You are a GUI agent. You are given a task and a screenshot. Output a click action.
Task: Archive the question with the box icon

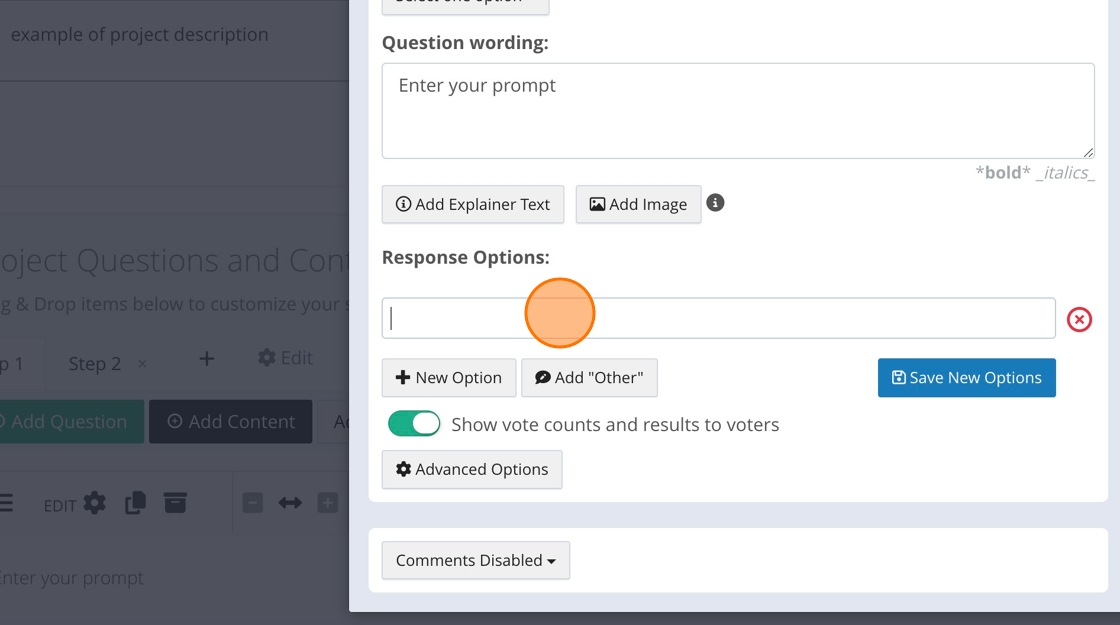tap(175, 503)
